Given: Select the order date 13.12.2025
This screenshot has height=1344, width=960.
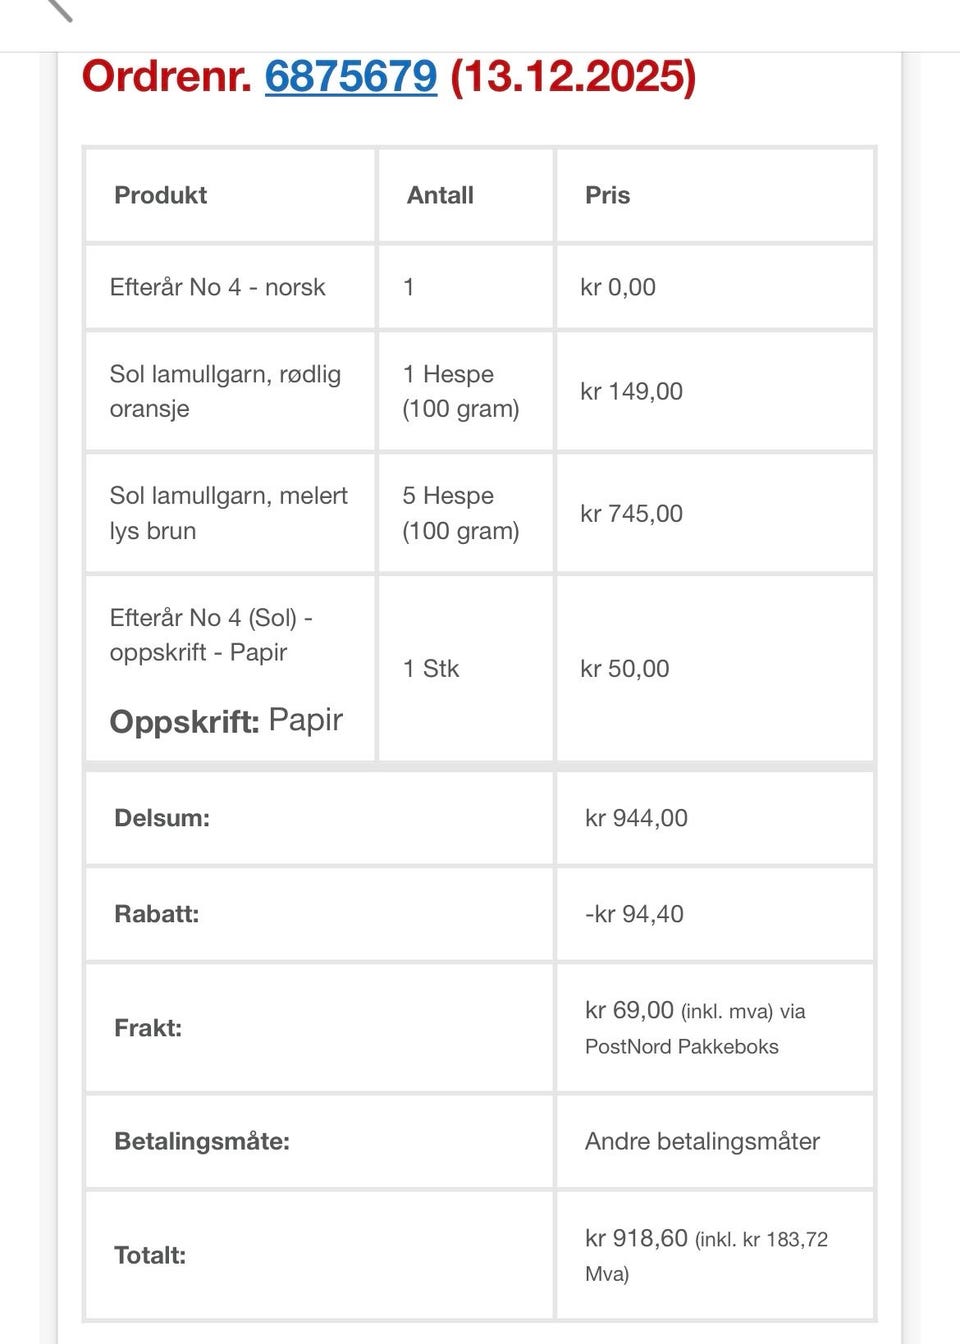Looking at the screenshot, I should tap(573, 77).
